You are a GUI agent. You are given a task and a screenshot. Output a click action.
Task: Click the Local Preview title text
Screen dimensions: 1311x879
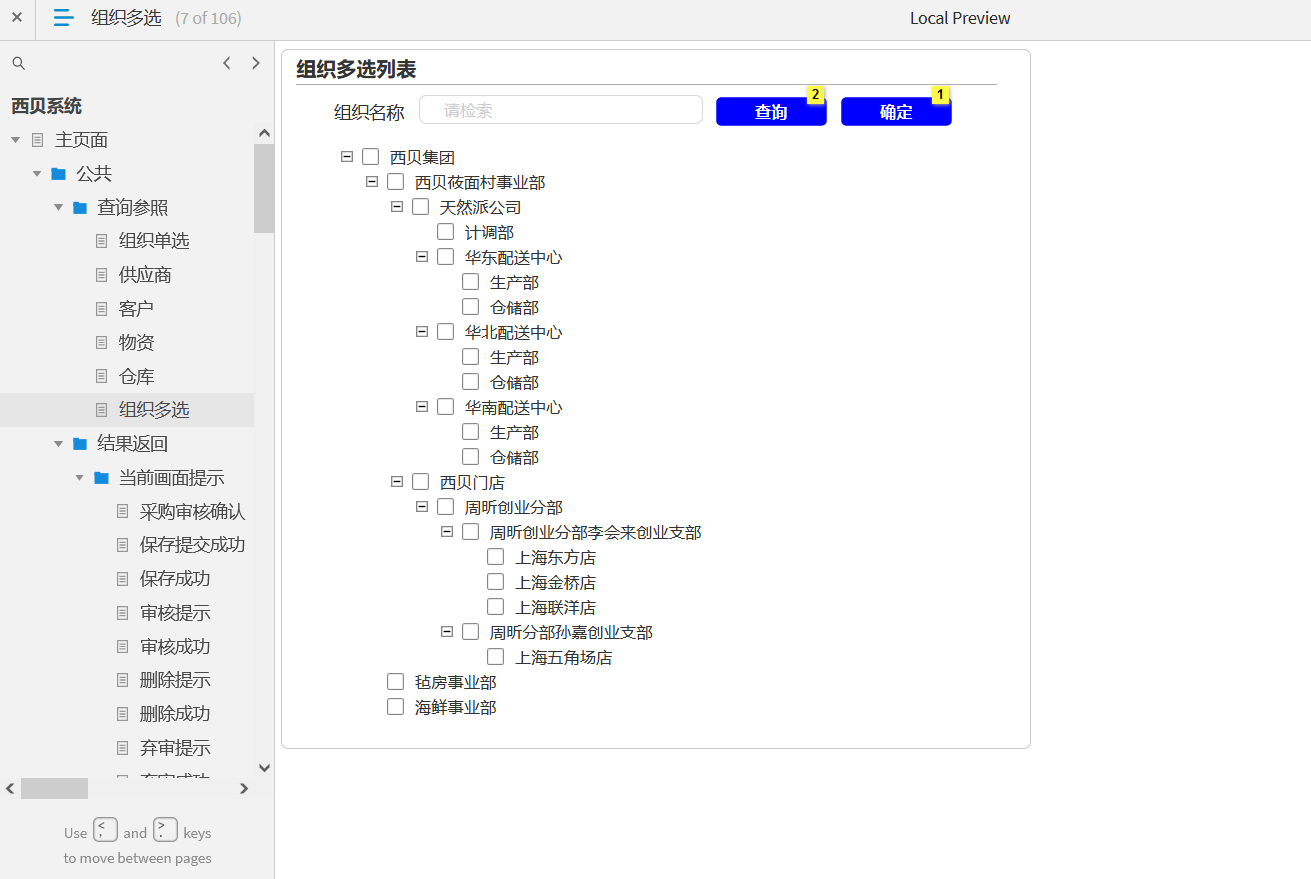click(960, 18)
